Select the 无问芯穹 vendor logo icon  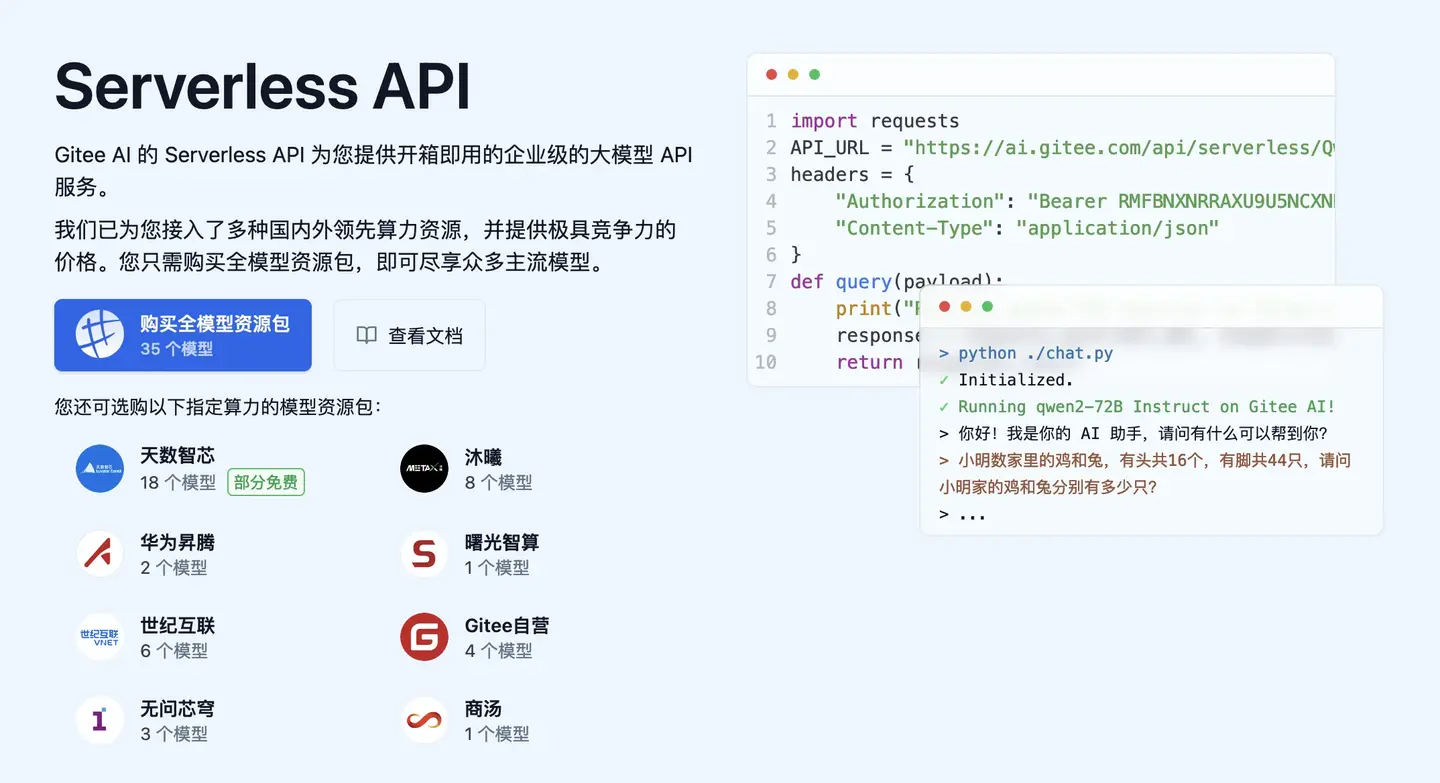tap(99, 720)
